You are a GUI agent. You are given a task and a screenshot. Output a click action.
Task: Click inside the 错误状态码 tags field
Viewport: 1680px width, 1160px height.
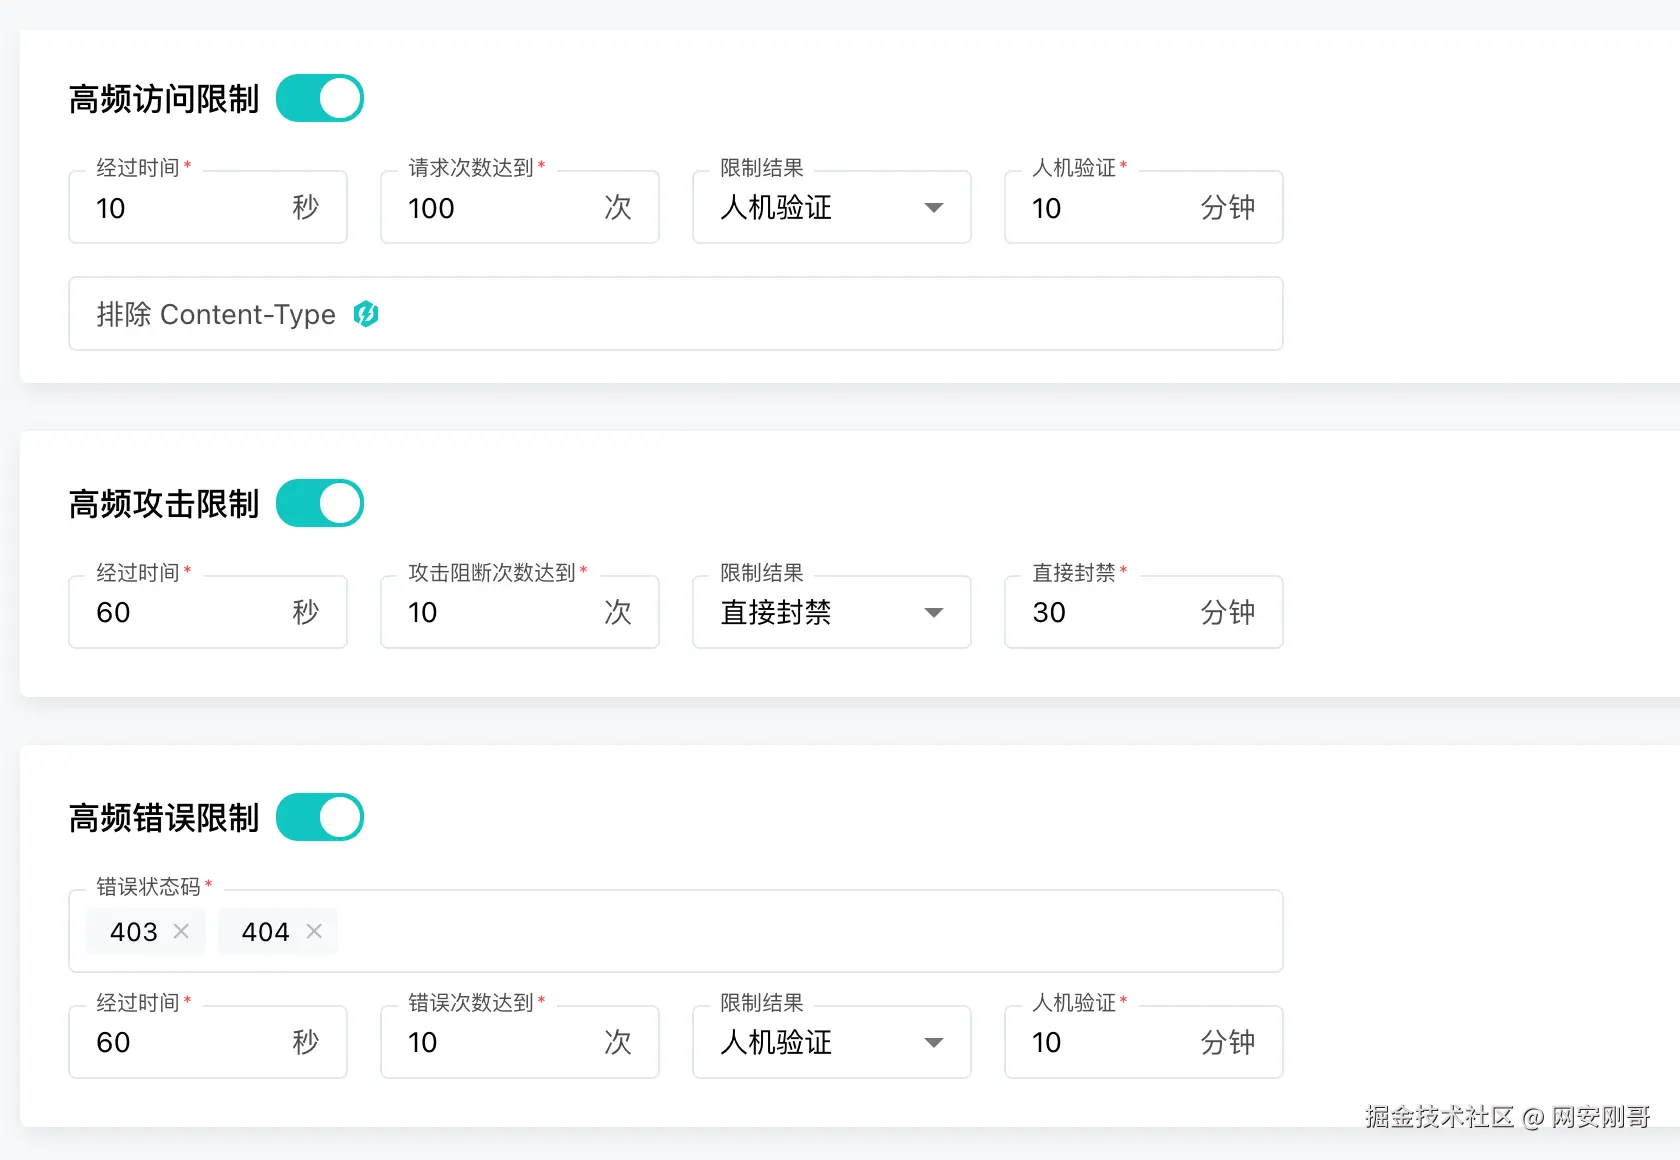click(x=800, y=932)
